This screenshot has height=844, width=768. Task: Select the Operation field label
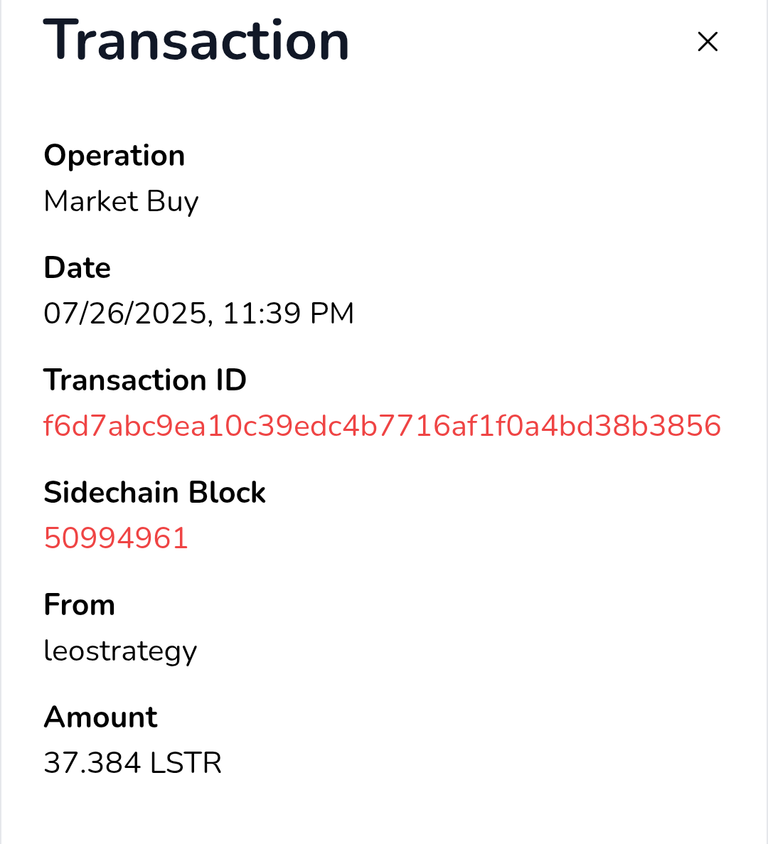tap(114, 157)
